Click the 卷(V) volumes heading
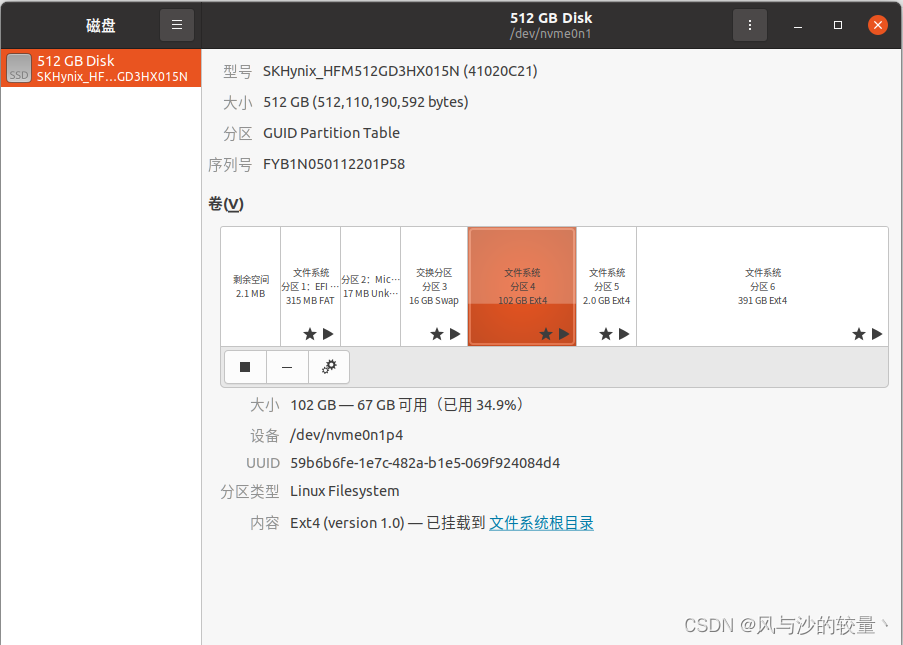 click(226, 204)
